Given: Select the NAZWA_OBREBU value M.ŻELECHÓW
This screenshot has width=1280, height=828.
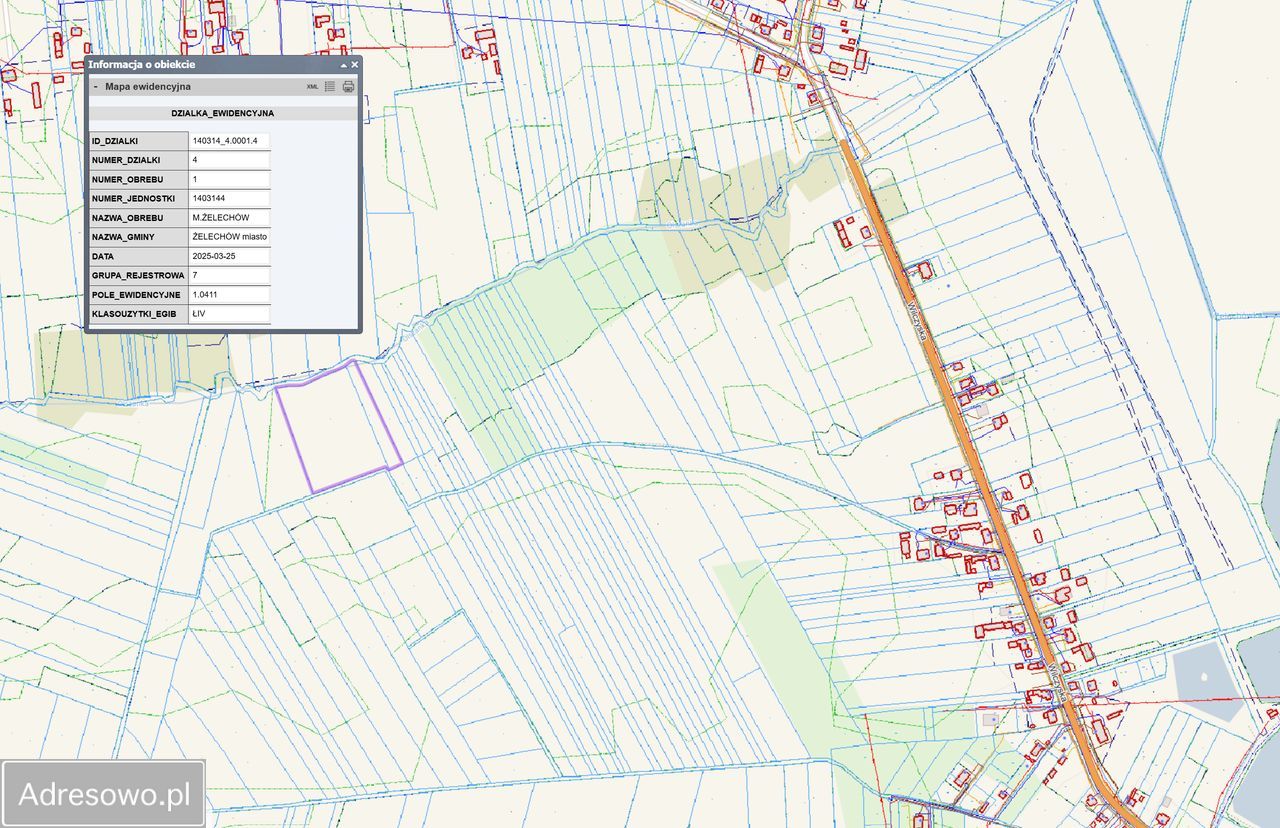Looking at the screenshot, I should 229,218.
